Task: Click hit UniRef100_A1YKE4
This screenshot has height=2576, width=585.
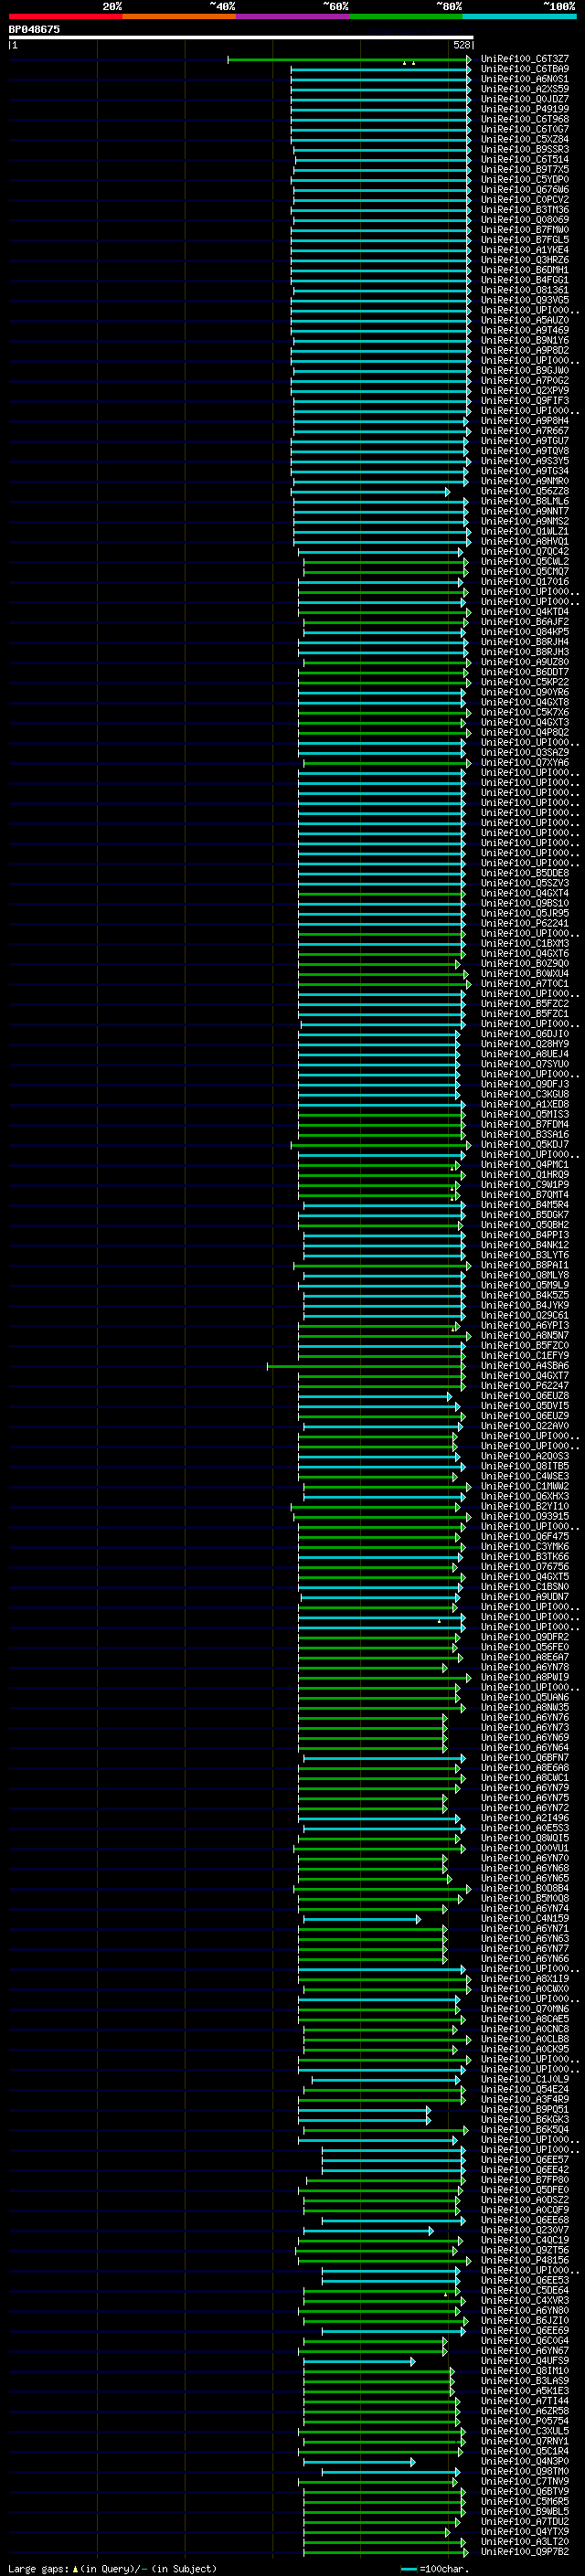Action: tap(524, 250)
